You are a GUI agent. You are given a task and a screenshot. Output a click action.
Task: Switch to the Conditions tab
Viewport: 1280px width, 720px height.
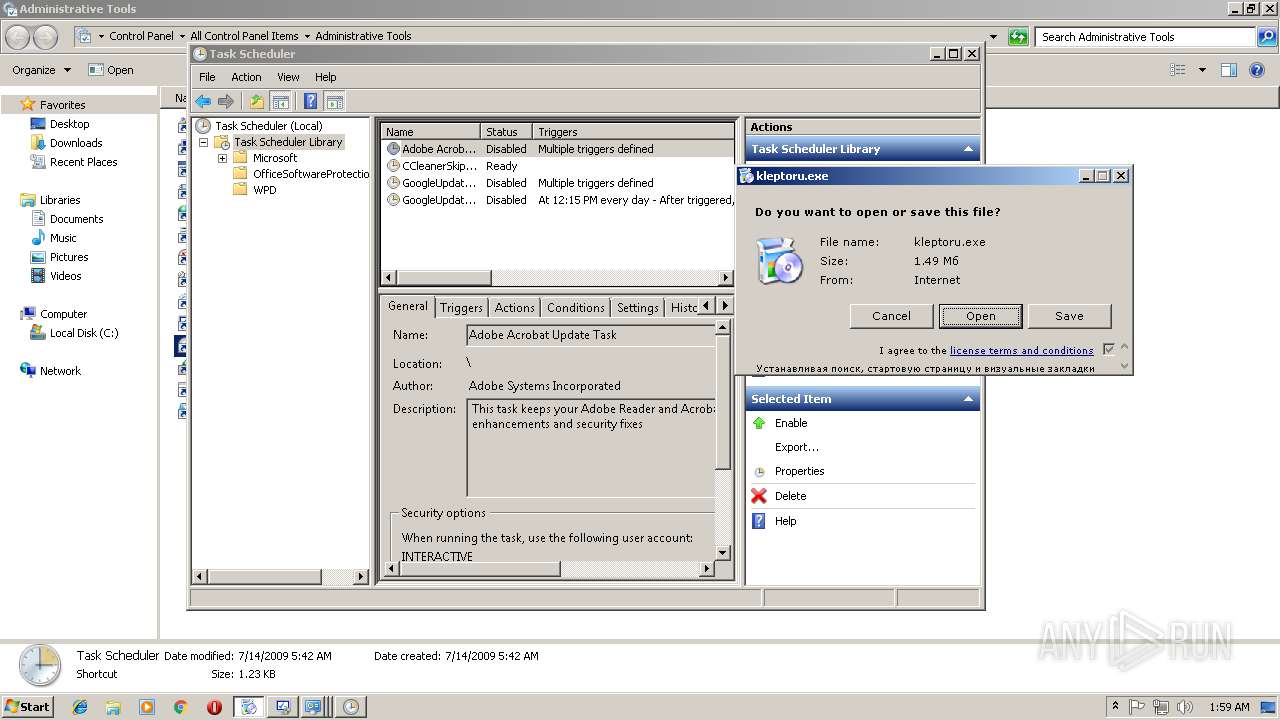575,308
